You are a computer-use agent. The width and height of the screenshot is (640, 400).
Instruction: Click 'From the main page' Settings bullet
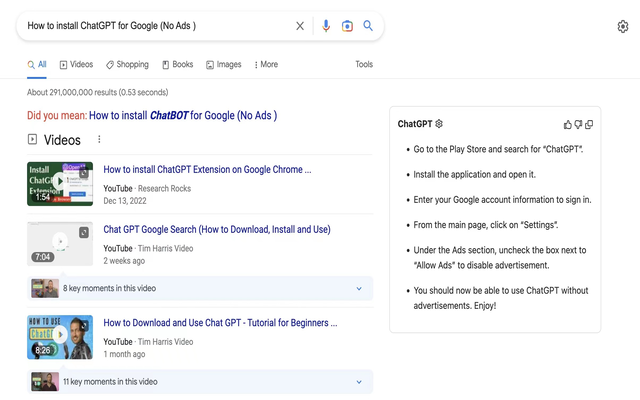pyautogui.click(x=486, y=225)
